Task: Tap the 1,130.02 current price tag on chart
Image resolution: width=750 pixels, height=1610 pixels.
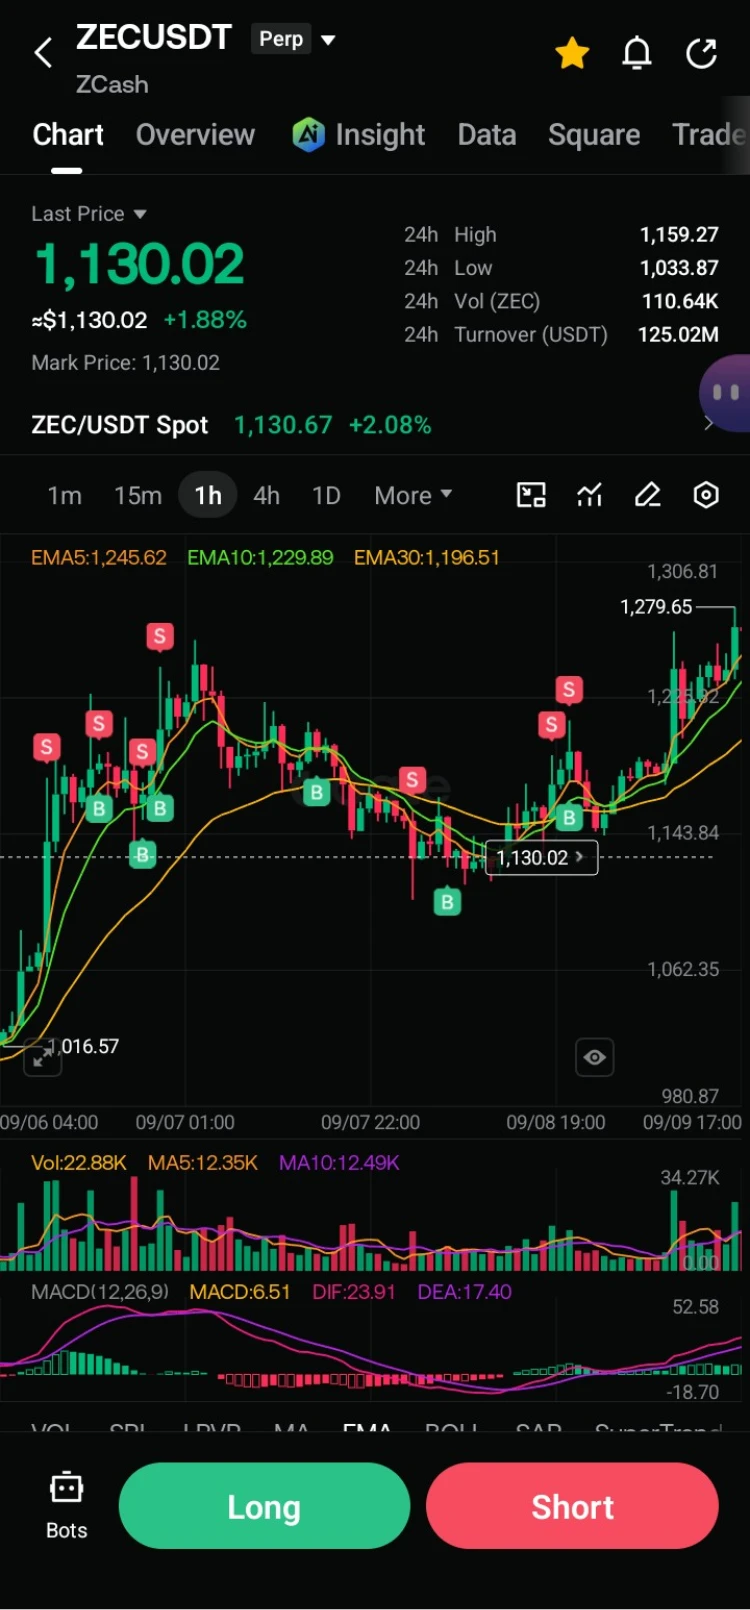Action: point(541,857)
